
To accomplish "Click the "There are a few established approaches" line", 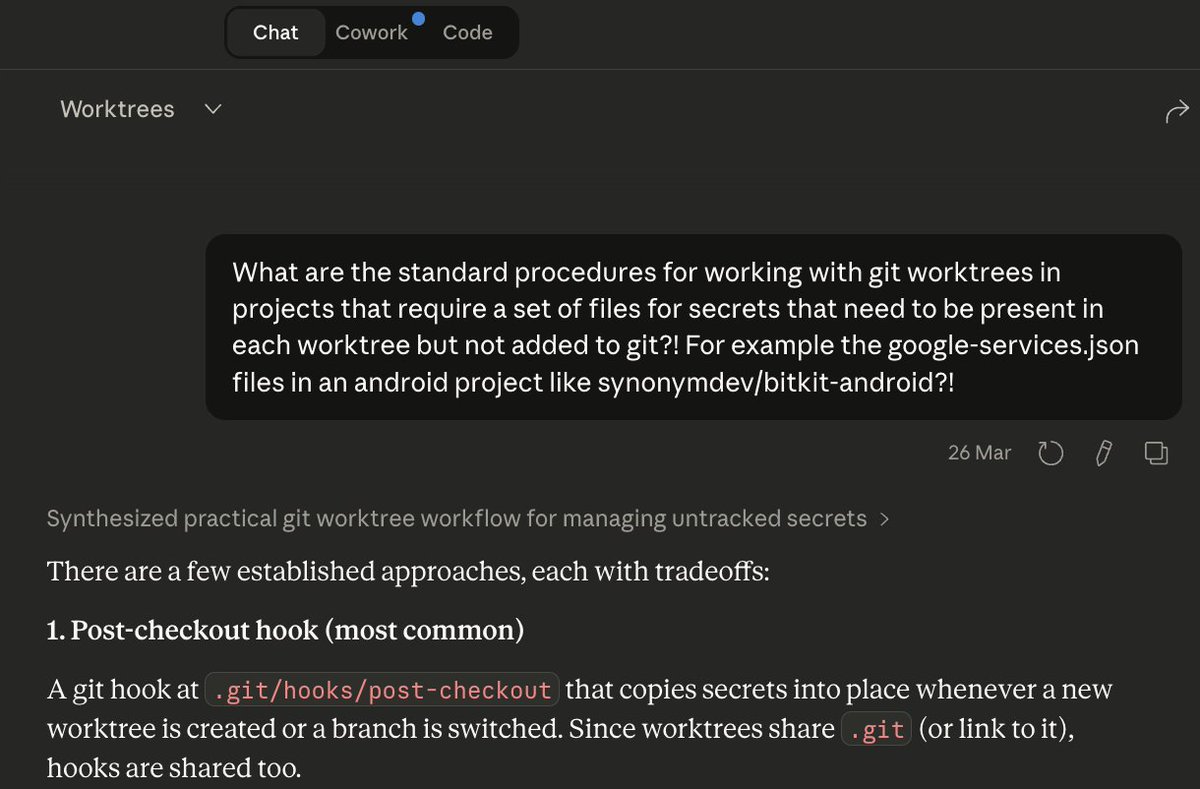I will (407, 574).
